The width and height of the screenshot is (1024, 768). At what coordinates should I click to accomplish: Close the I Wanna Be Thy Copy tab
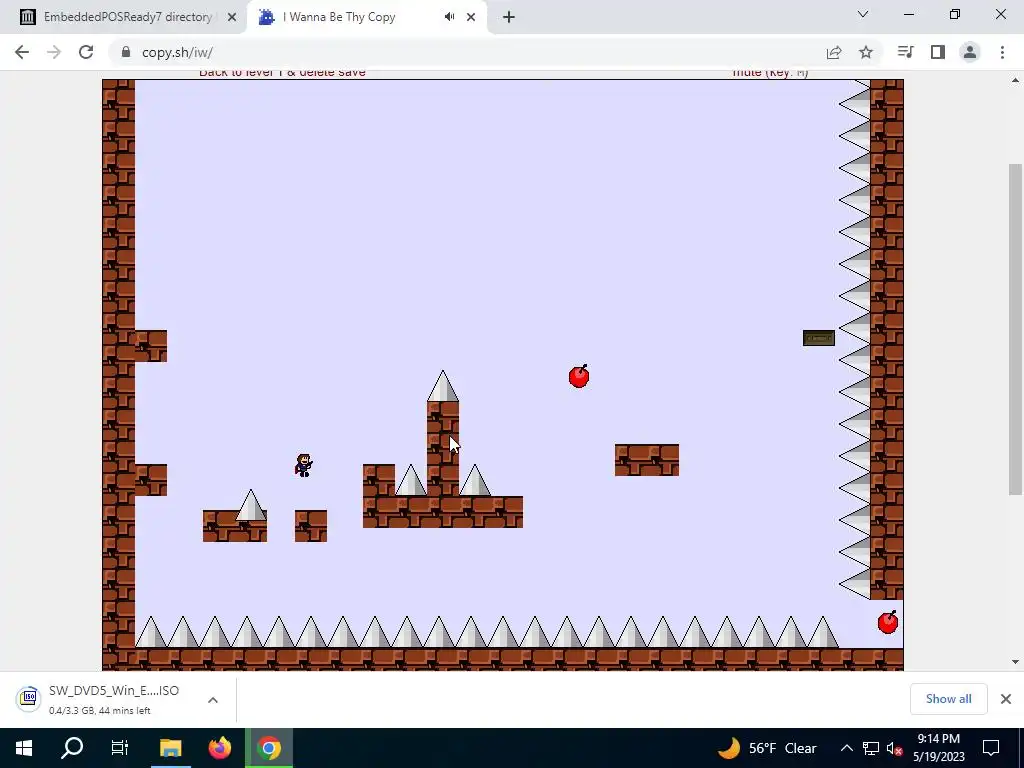[x=471, y=17]
